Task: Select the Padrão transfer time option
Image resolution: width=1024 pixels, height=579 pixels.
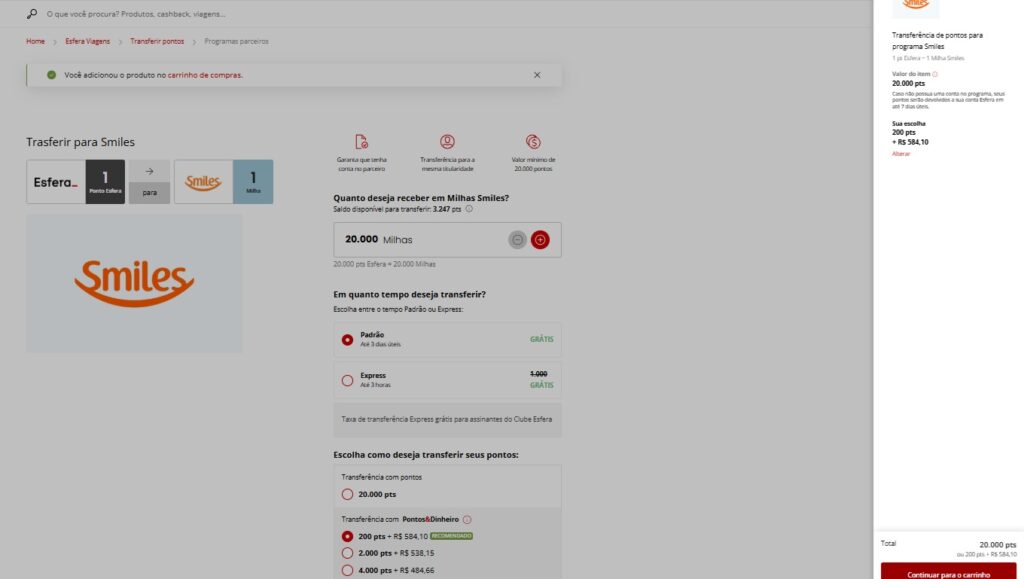Action: point(348,339)
